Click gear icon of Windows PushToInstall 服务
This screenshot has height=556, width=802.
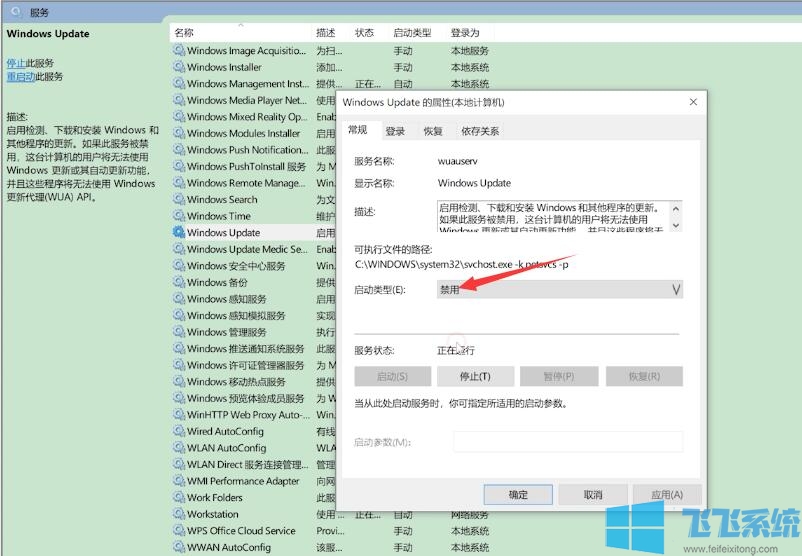coord(179,166)
